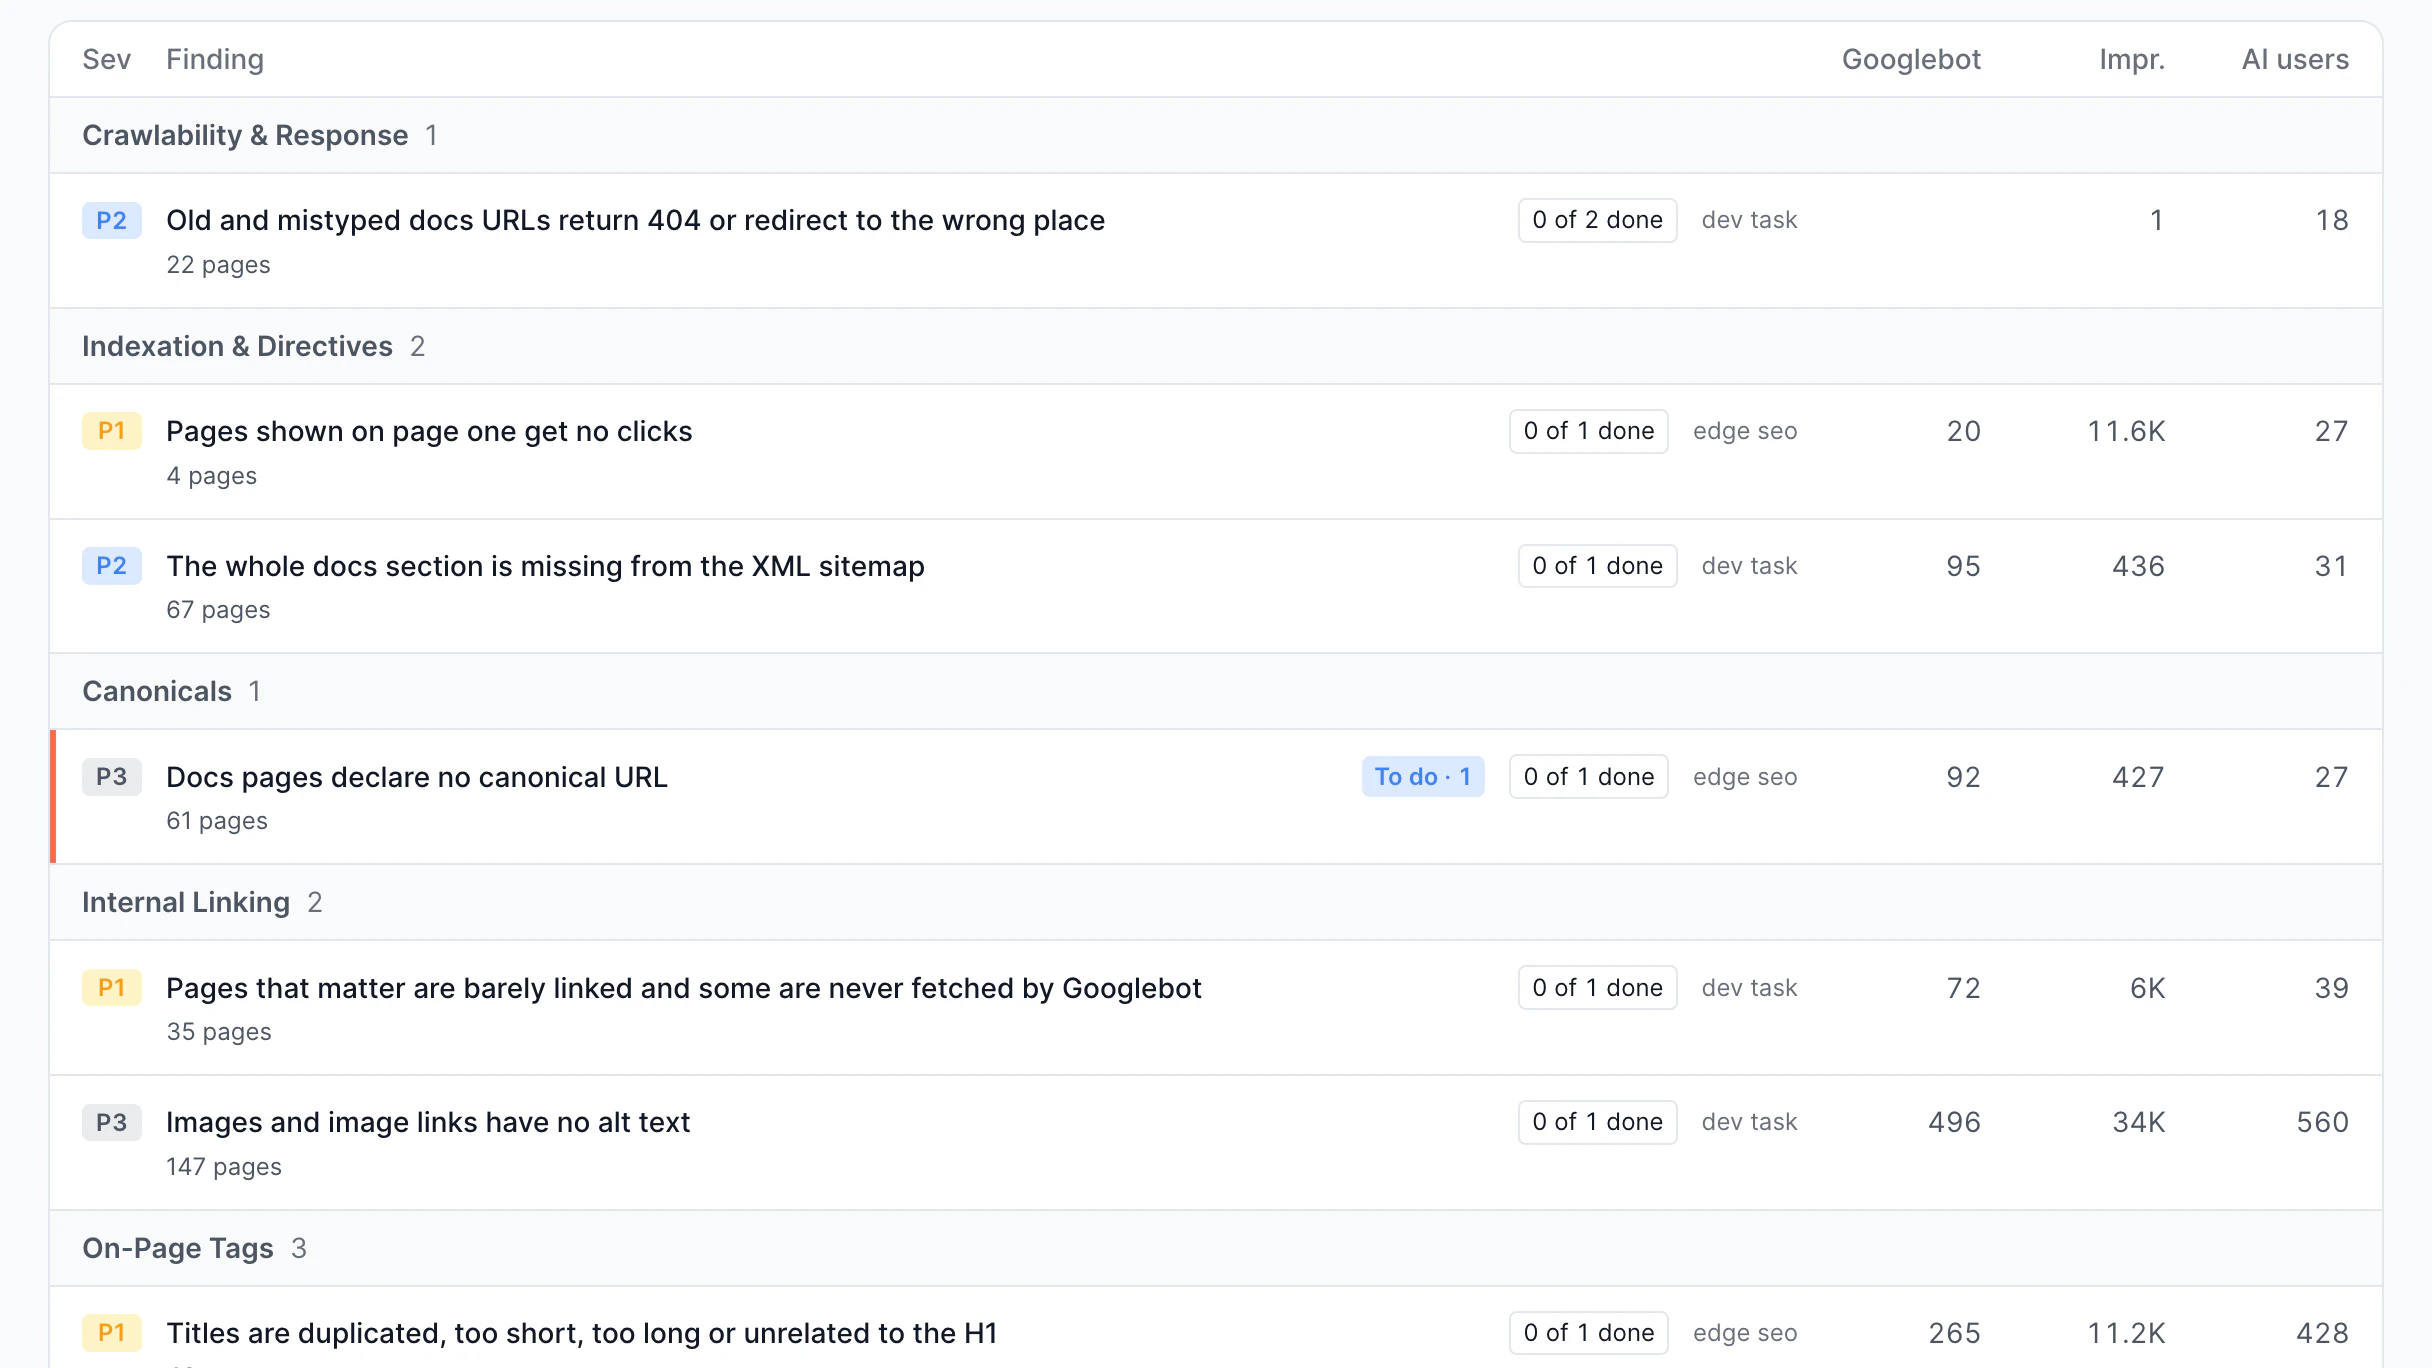The width and height of the screenshot is (2432, 1368).
Task: Click P1 severity badge on duplicated titles row
Action: pos(111,1333)
